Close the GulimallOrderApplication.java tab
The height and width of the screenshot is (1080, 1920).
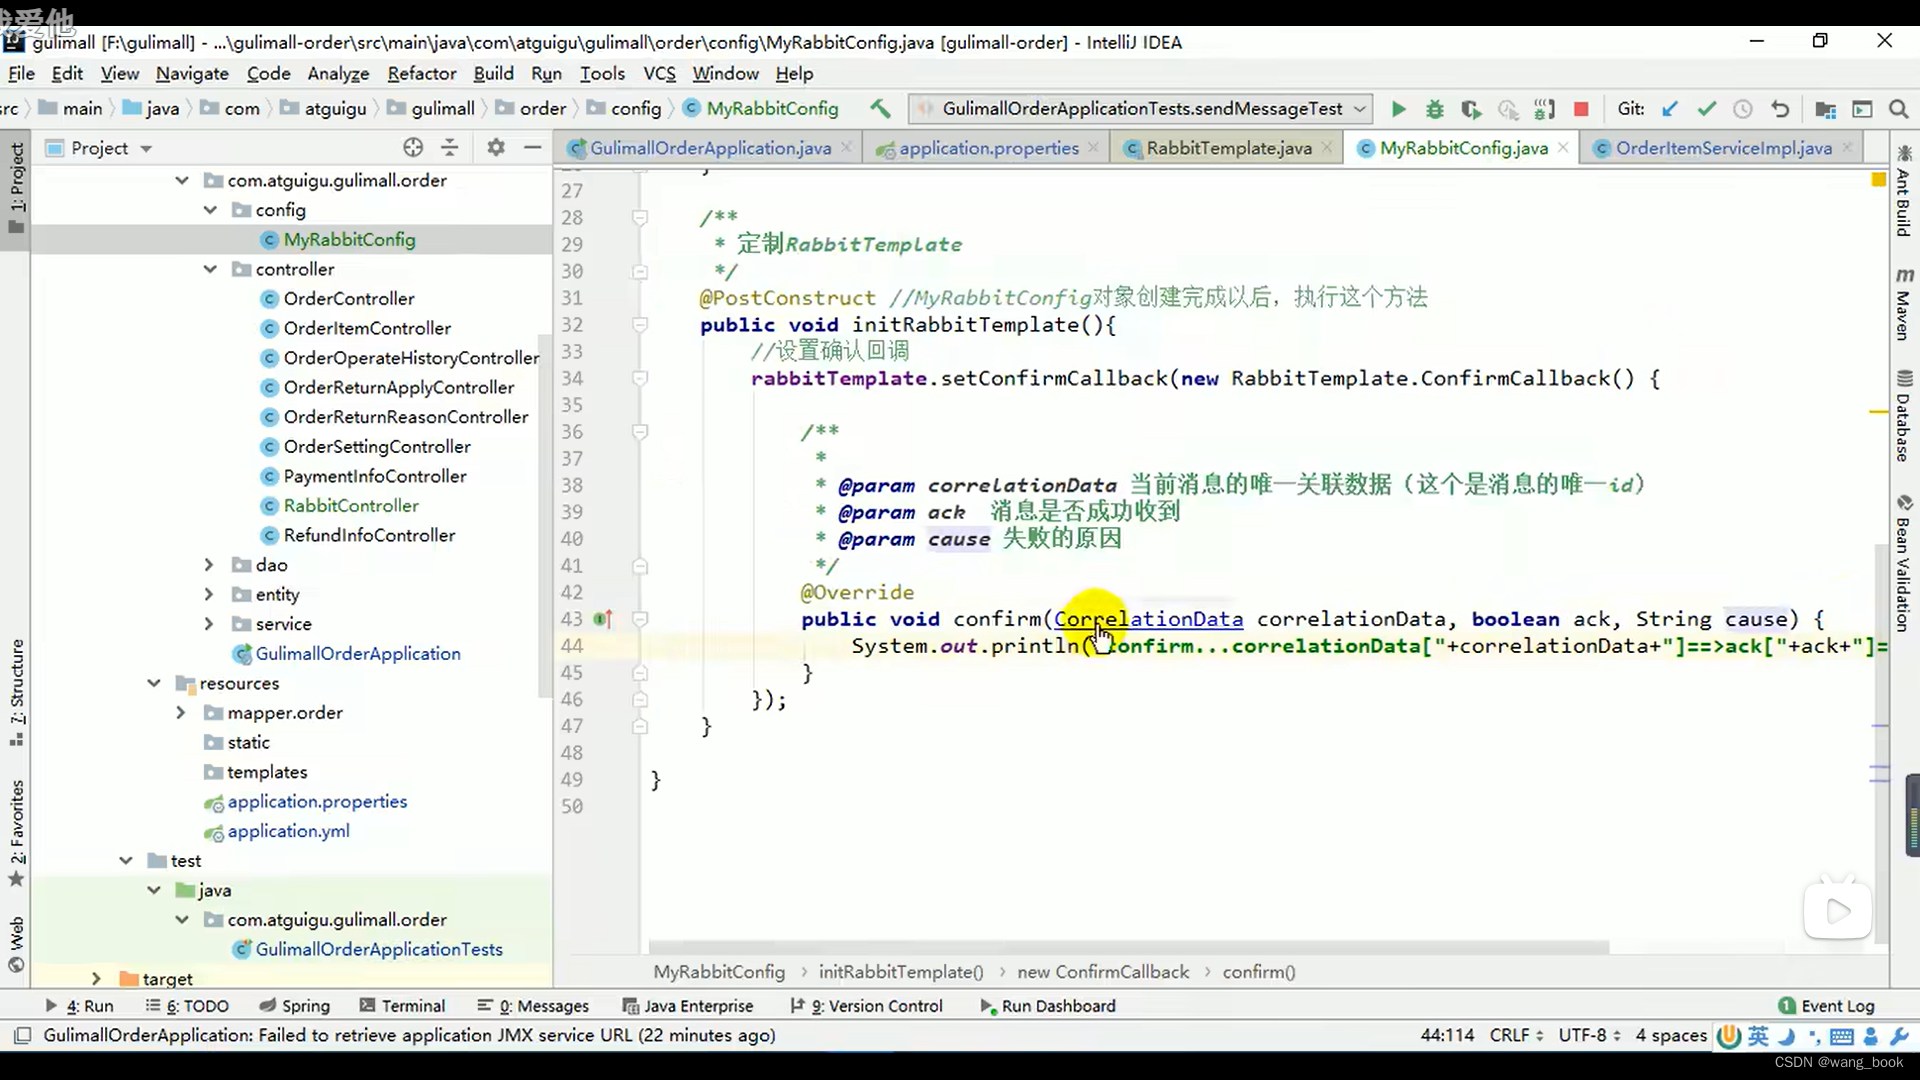tap(846, 147)
